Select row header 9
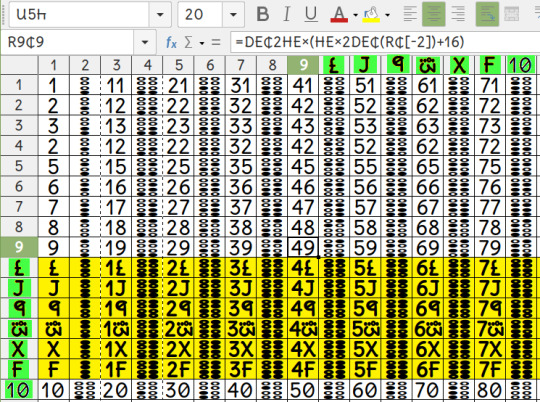This screenshot has height=402, width=540. coord(19,247)
